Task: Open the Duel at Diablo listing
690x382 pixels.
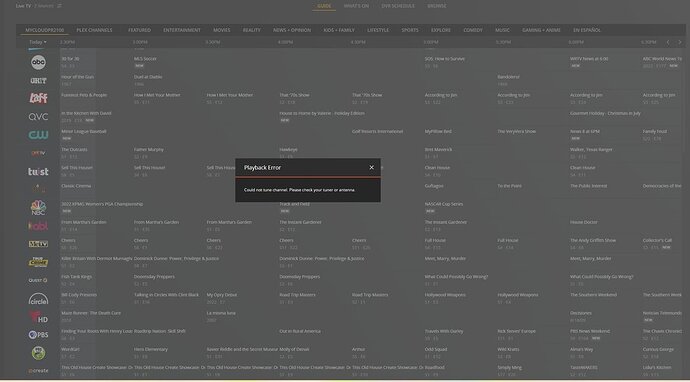Action: tap(148, 77)
